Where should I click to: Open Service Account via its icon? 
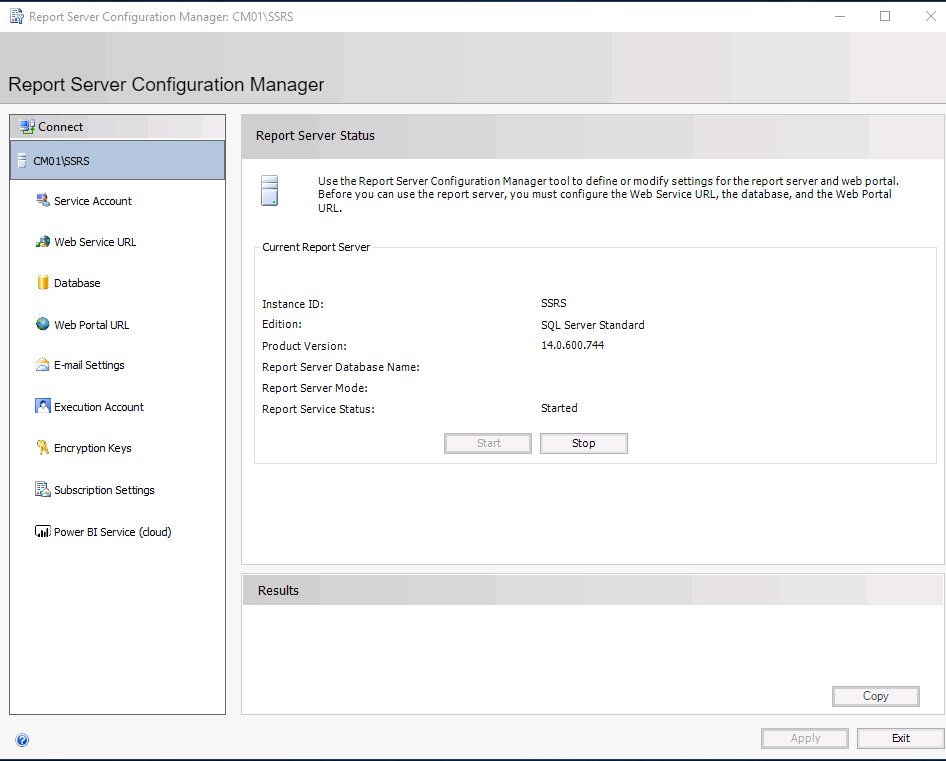[43, 200]
